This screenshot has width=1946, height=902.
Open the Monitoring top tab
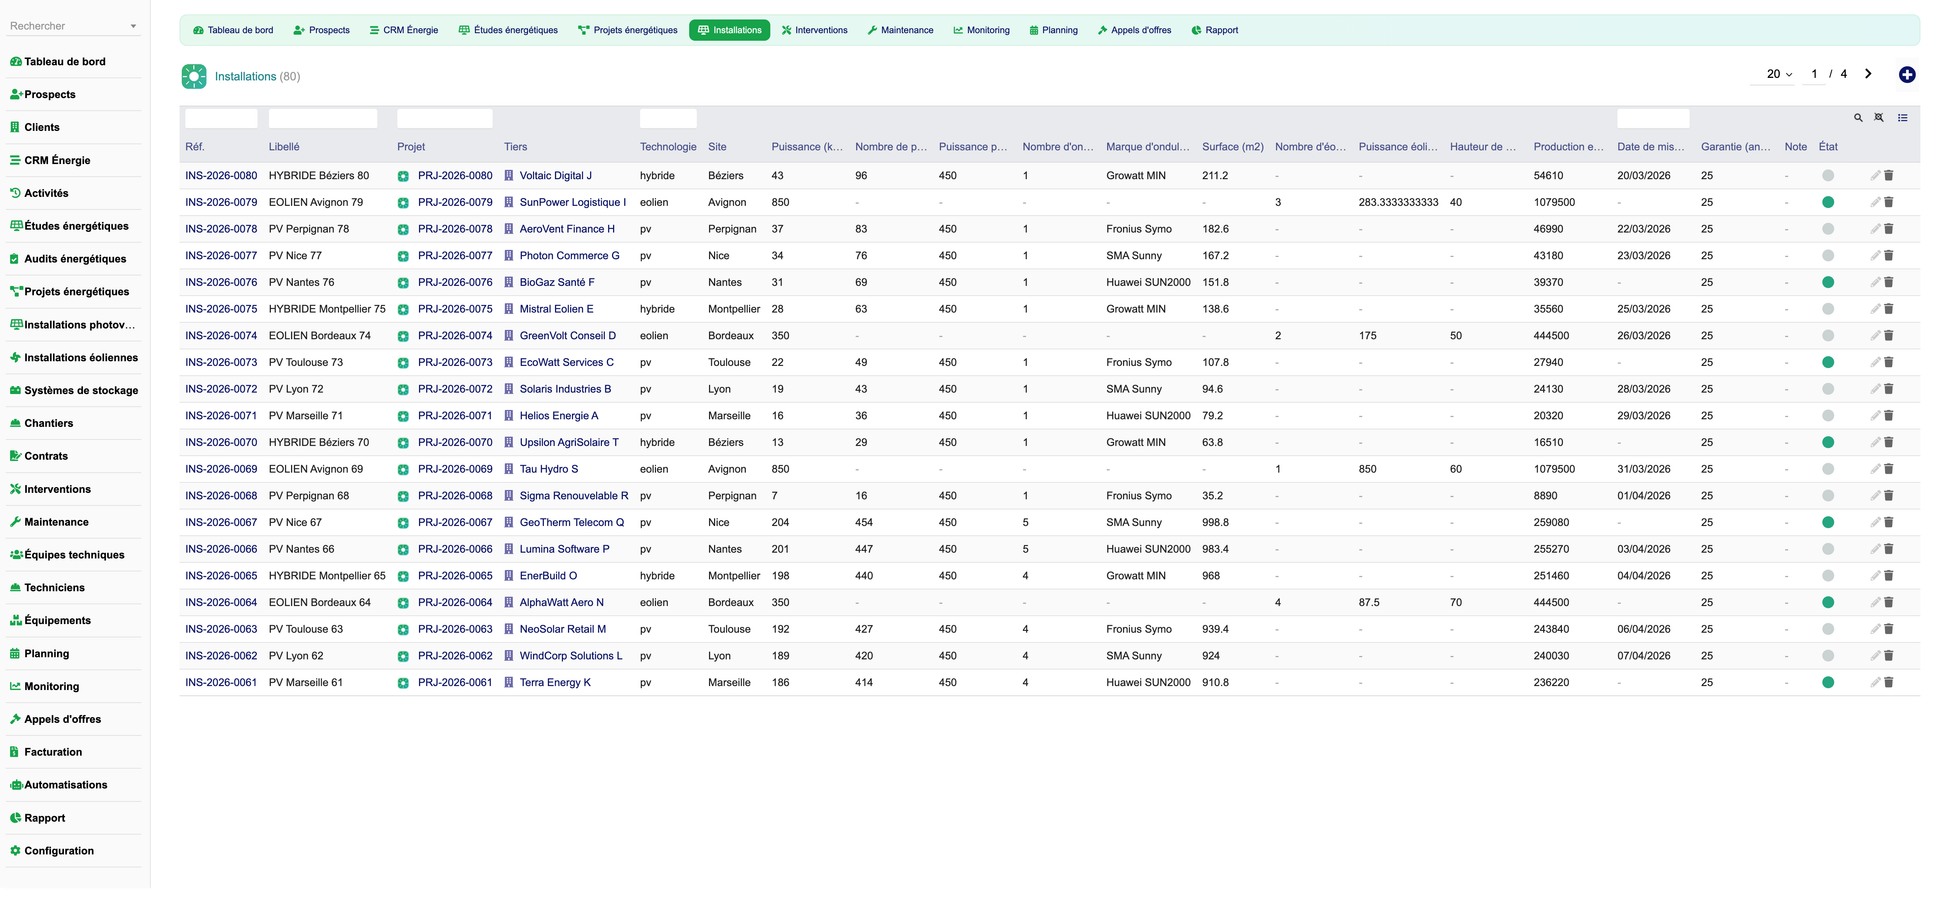981,30
